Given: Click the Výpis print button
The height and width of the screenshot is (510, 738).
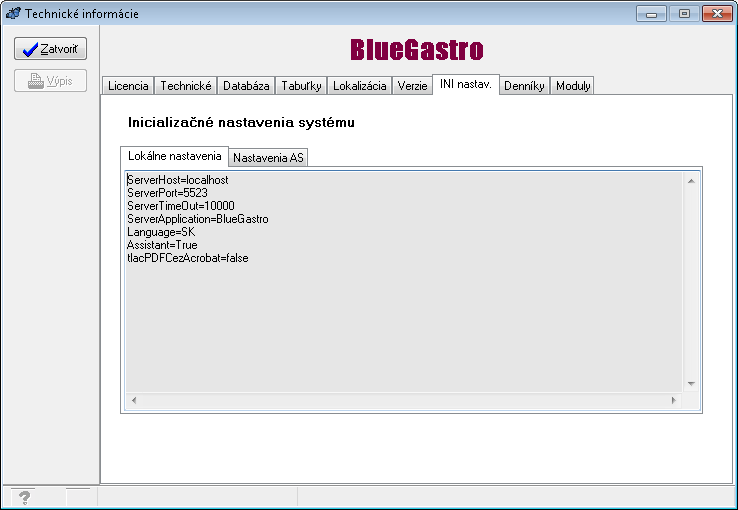Looking at the screenshot, I should click(50, 81).
